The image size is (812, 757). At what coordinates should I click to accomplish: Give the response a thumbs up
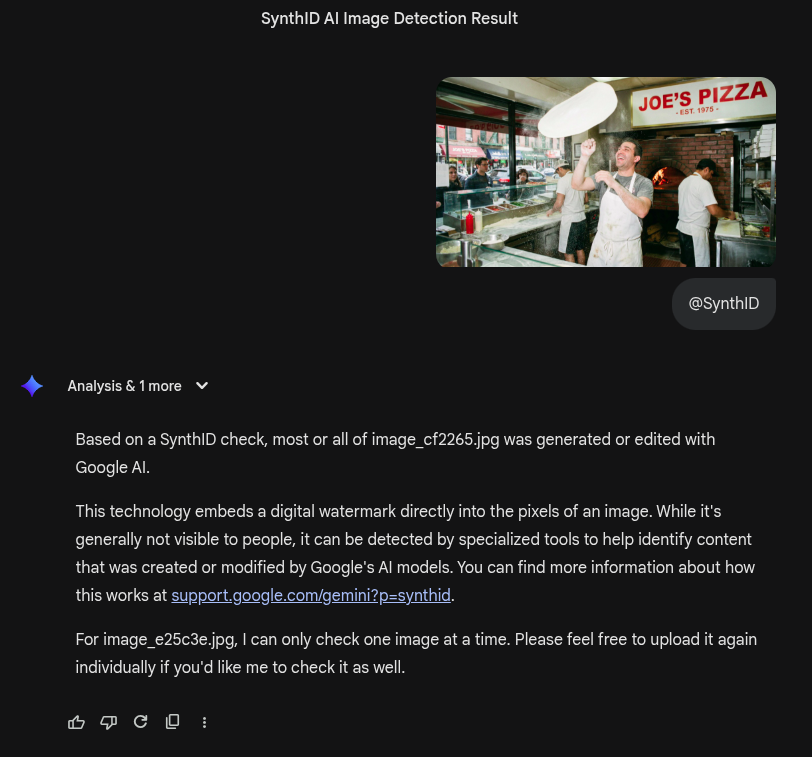pyautogui.click(x=76, y=722)
